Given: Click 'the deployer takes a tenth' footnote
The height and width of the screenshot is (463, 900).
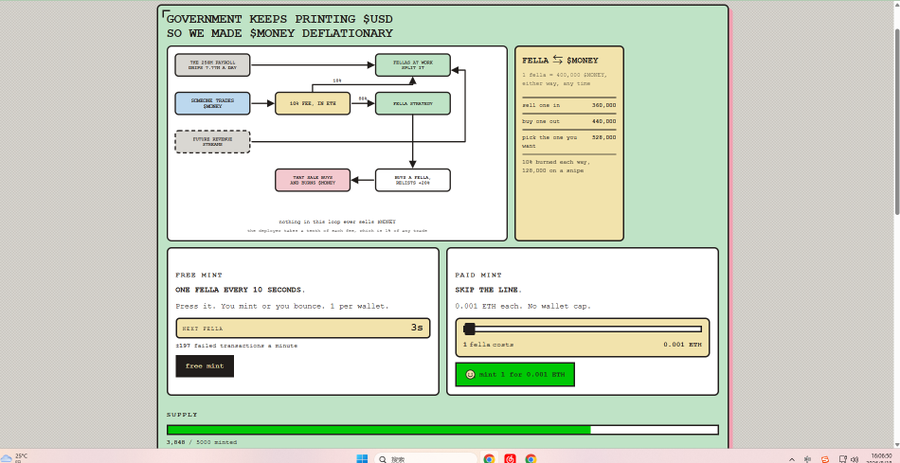Looking at the screenshot, I should (338, 231).
